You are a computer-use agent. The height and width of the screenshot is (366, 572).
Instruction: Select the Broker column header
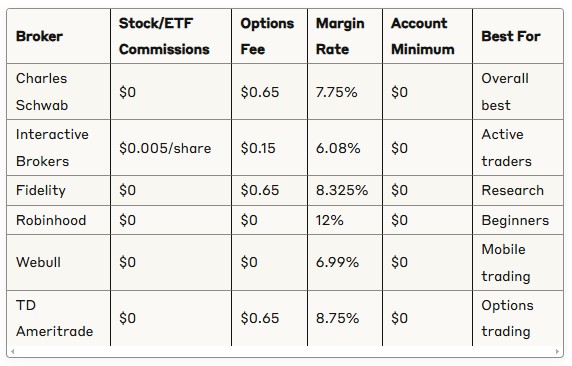tap(59, 36)
